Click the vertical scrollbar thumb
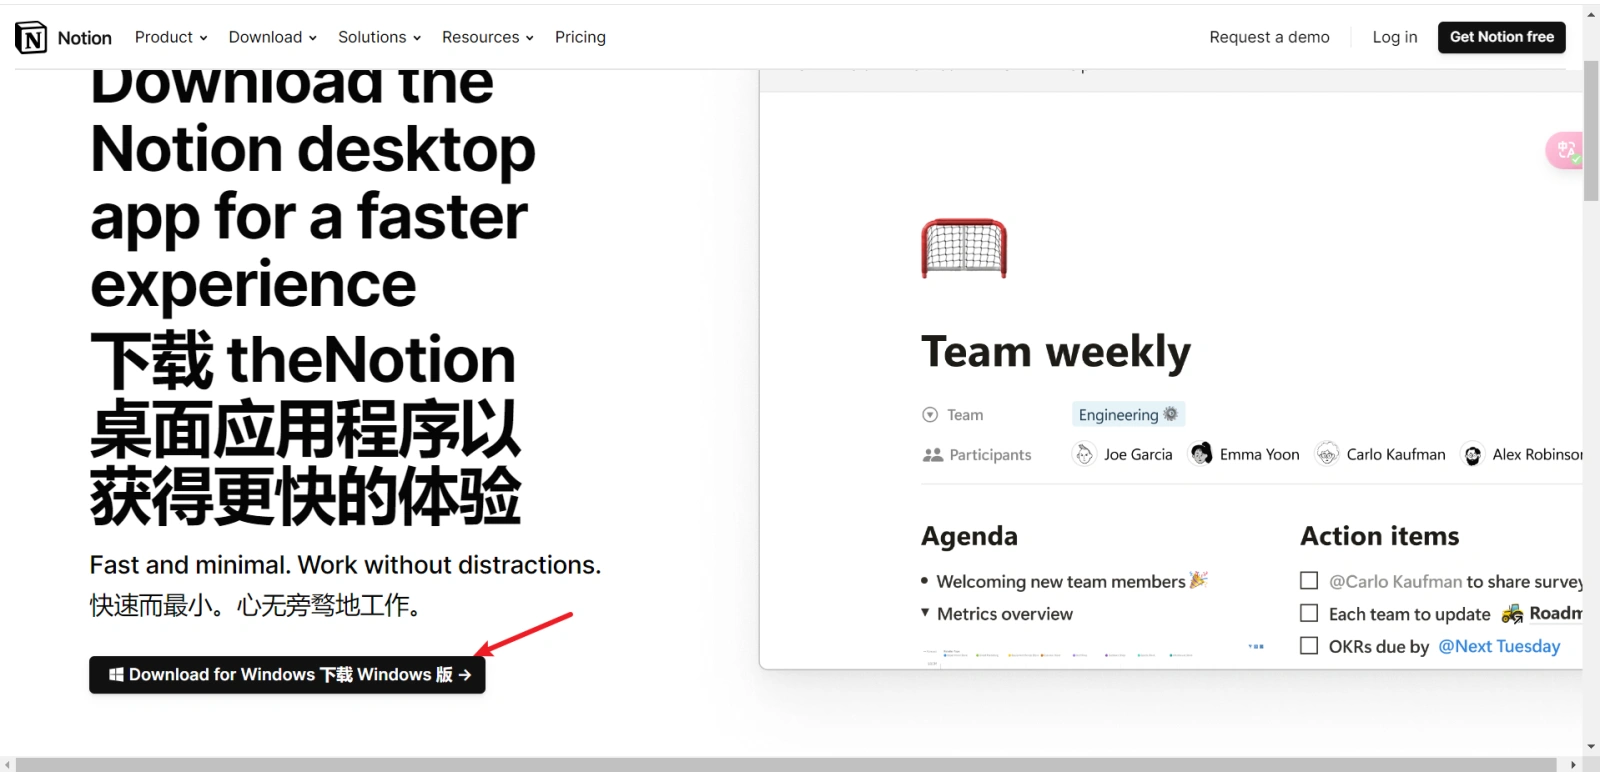1600x772 pixels. pos(1591,131)
